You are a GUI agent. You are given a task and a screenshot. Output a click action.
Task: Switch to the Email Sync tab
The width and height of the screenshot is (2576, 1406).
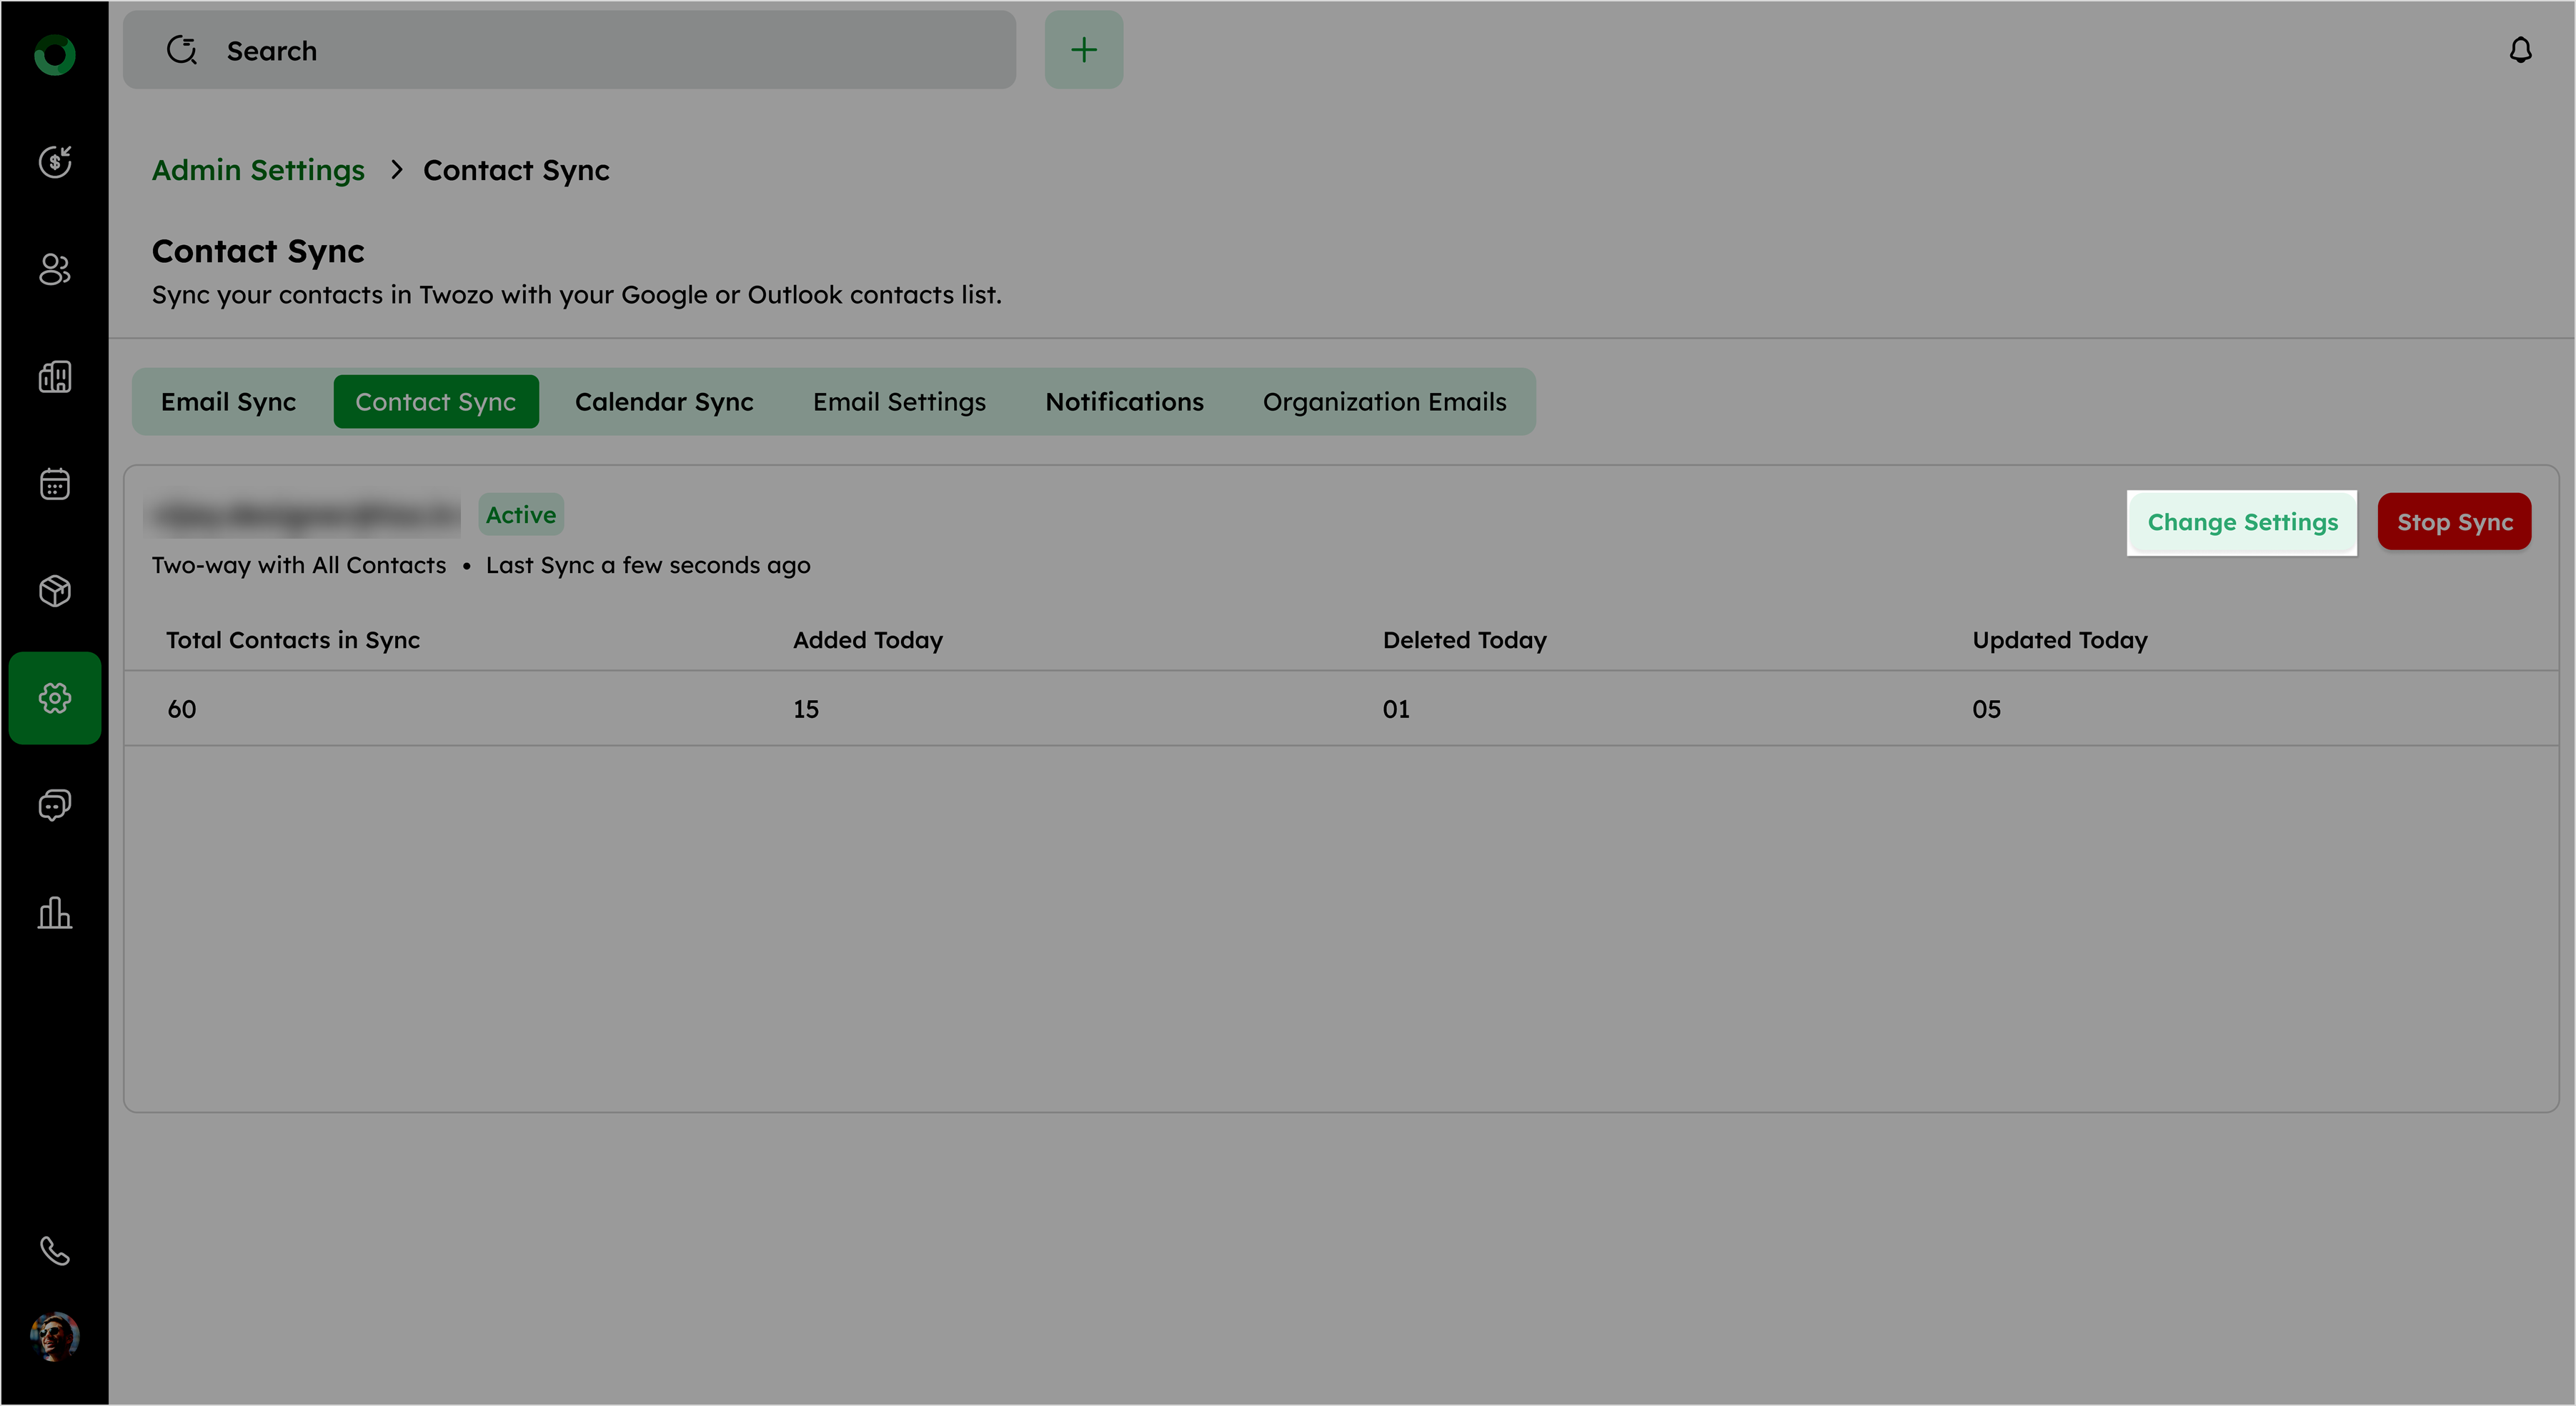click(228, 402)
